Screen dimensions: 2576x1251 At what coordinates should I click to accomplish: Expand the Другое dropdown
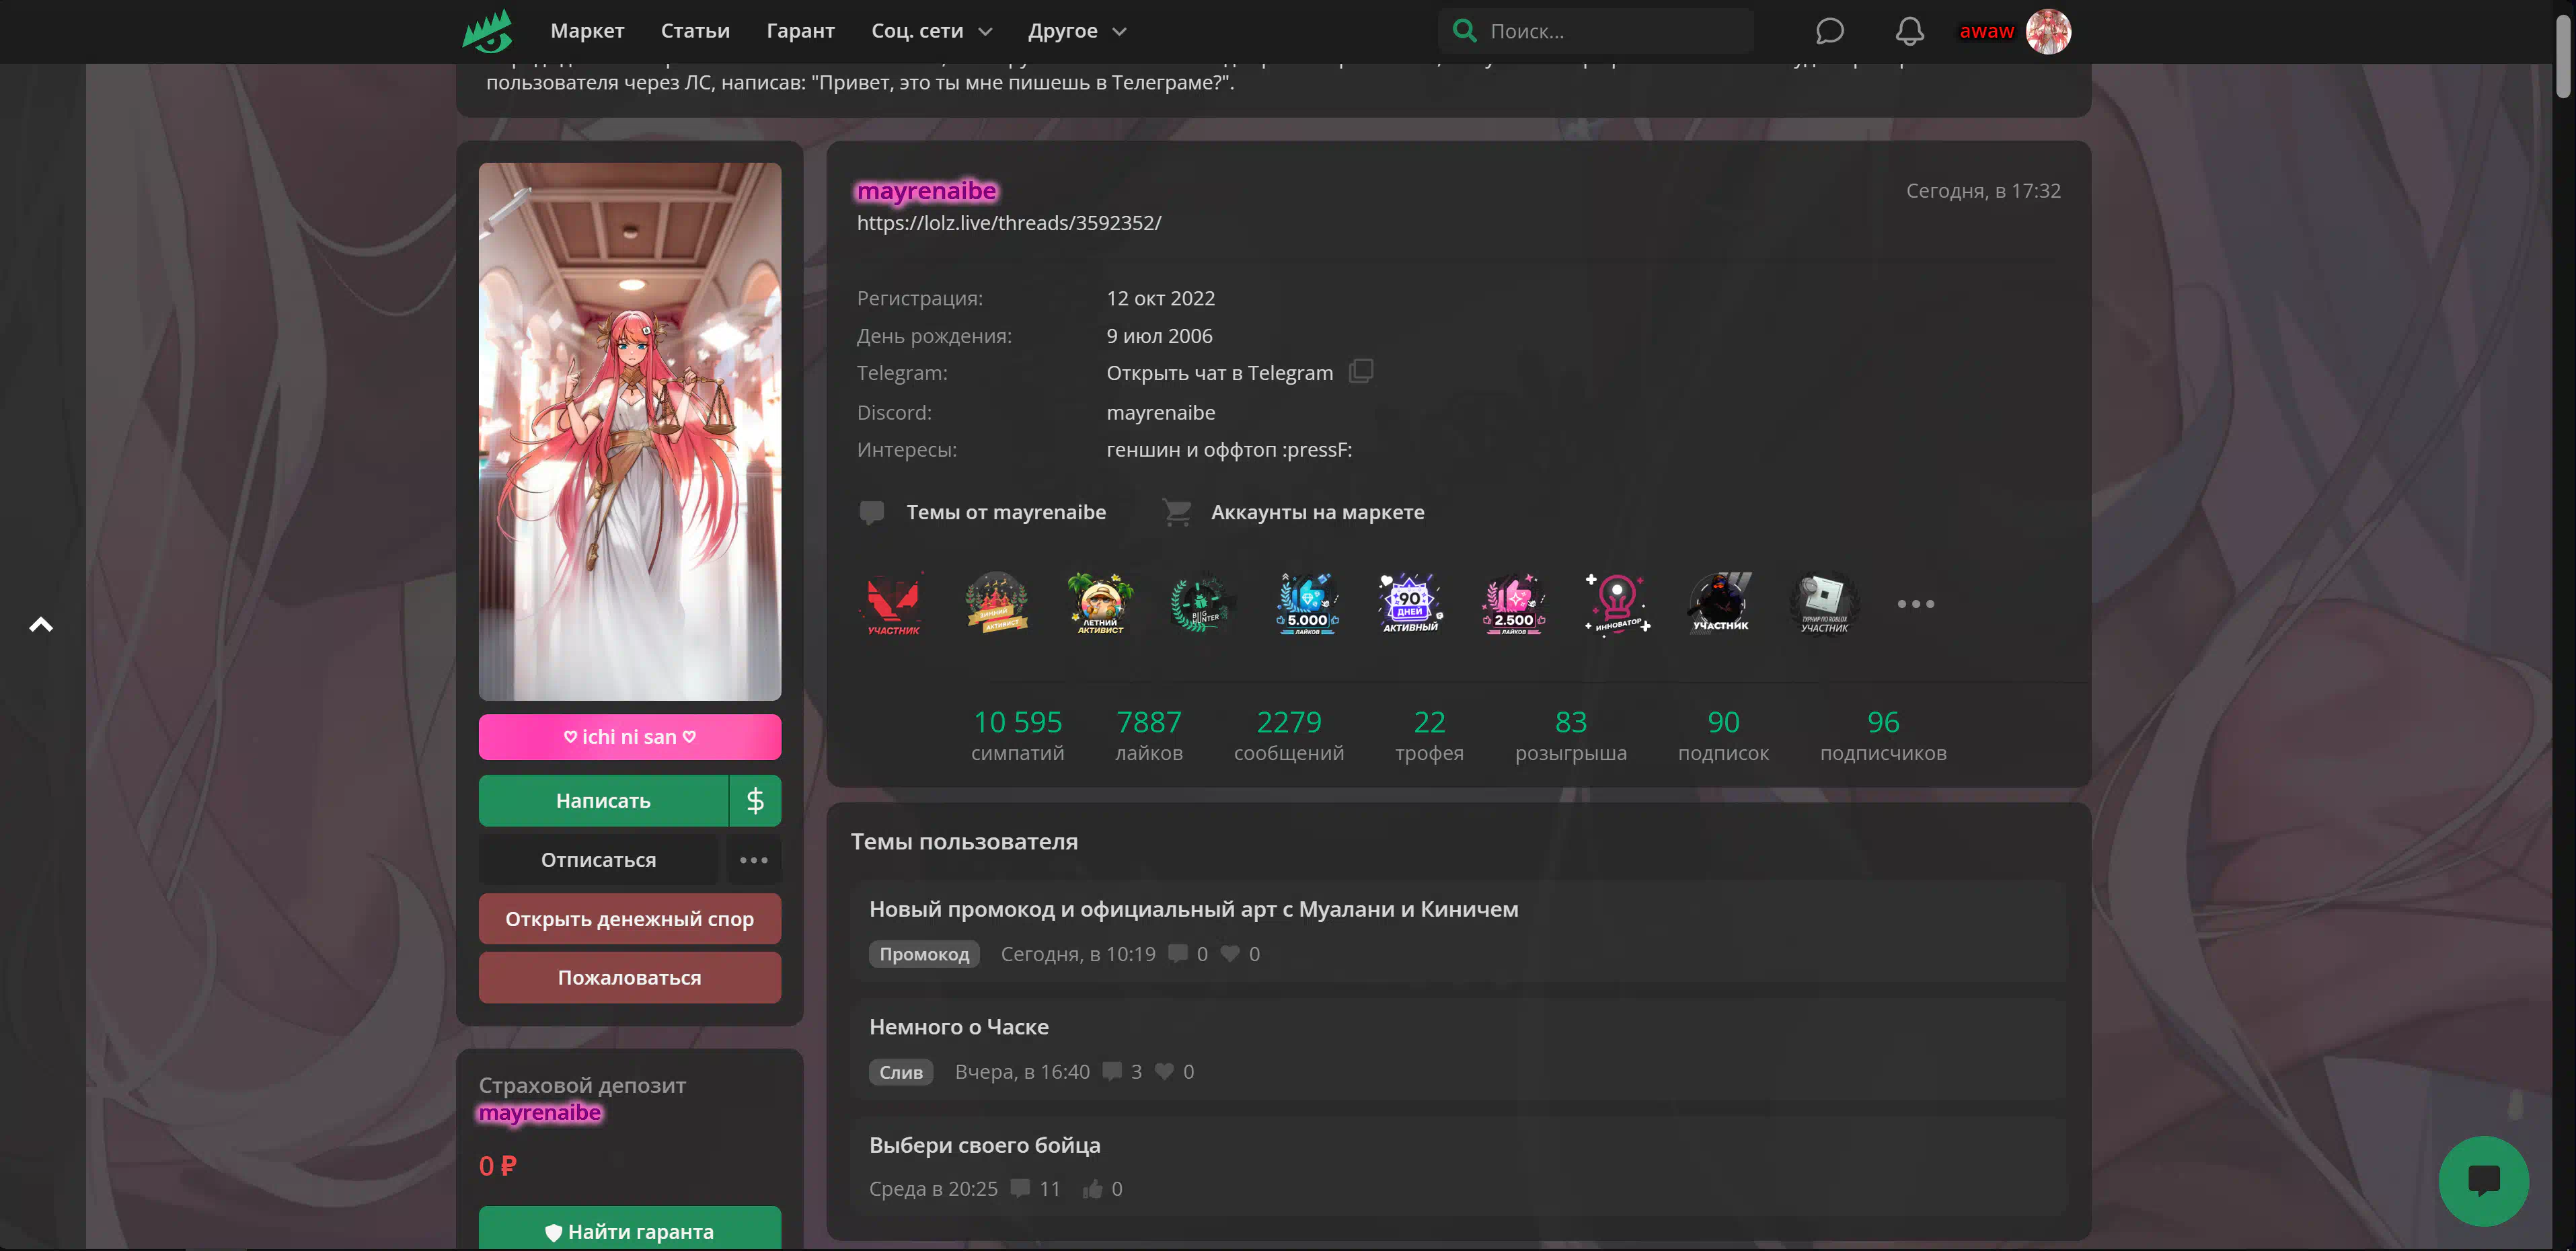[1077, 31]
